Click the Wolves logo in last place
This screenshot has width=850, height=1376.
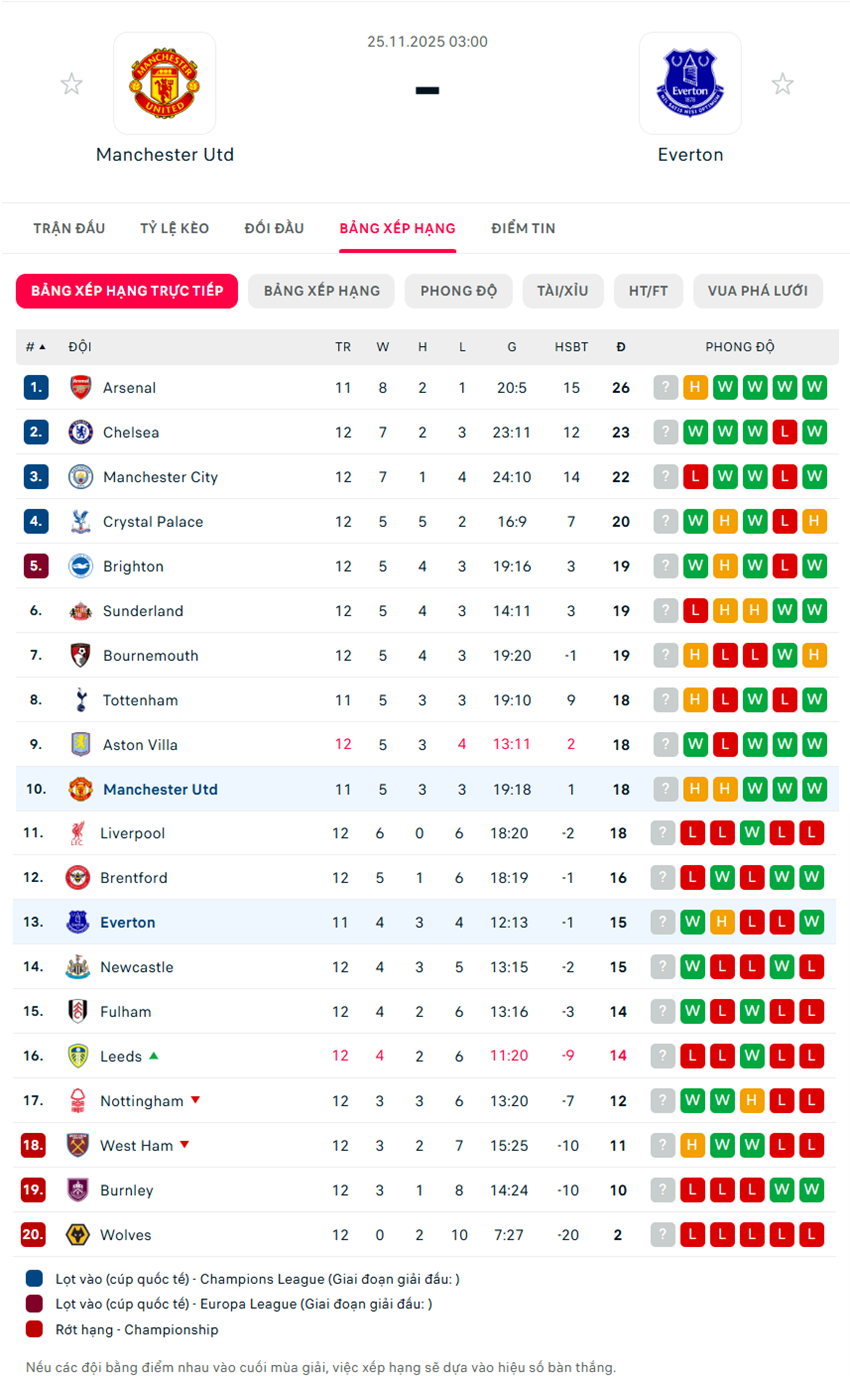77,1235
